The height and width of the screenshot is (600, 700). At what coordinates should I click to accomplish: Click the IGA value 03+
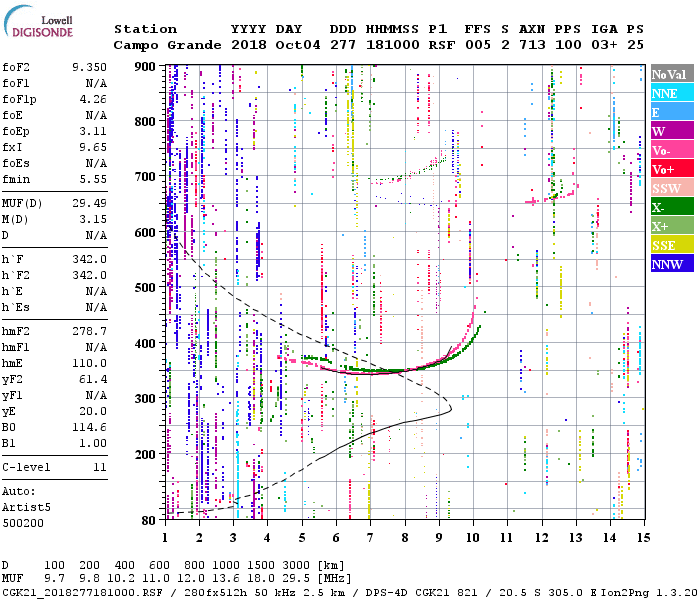pos(604,45)
